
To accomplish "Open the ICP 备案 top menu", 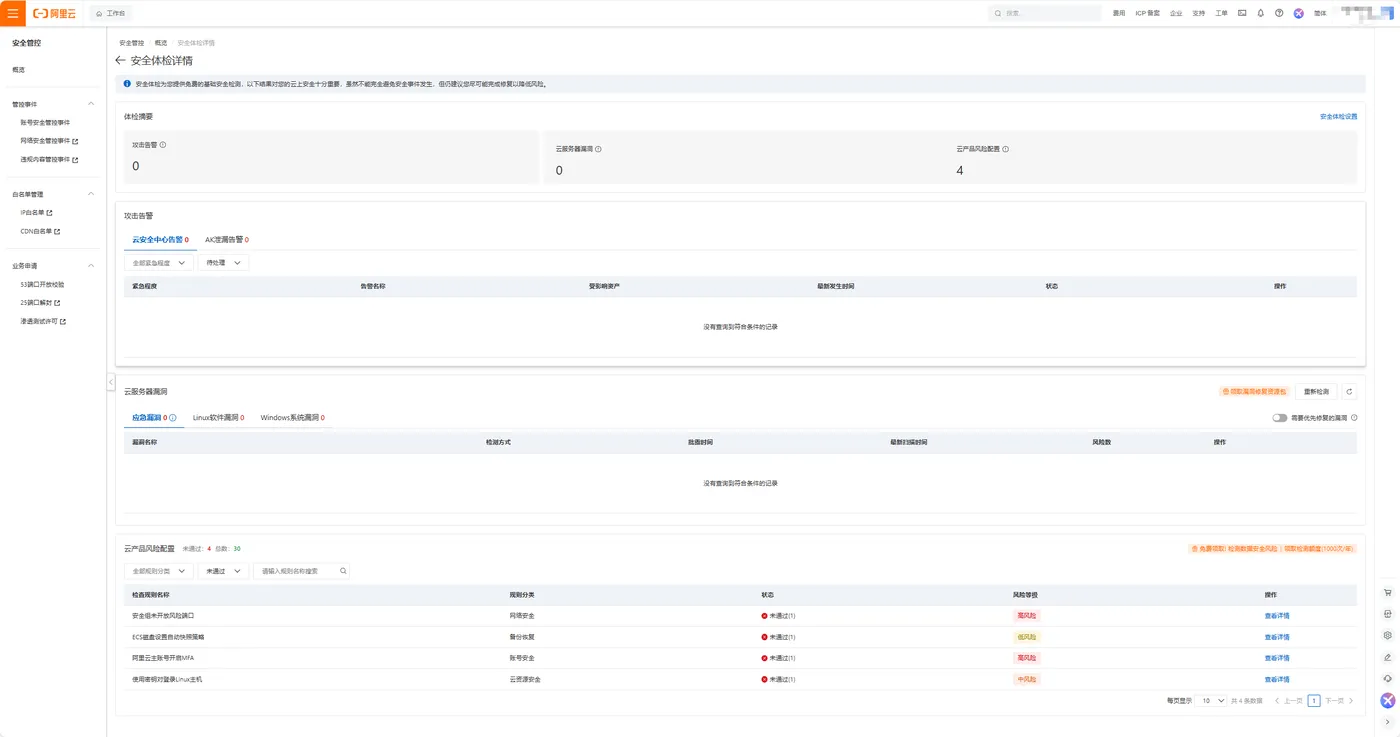I will (x=1148, y=13).
